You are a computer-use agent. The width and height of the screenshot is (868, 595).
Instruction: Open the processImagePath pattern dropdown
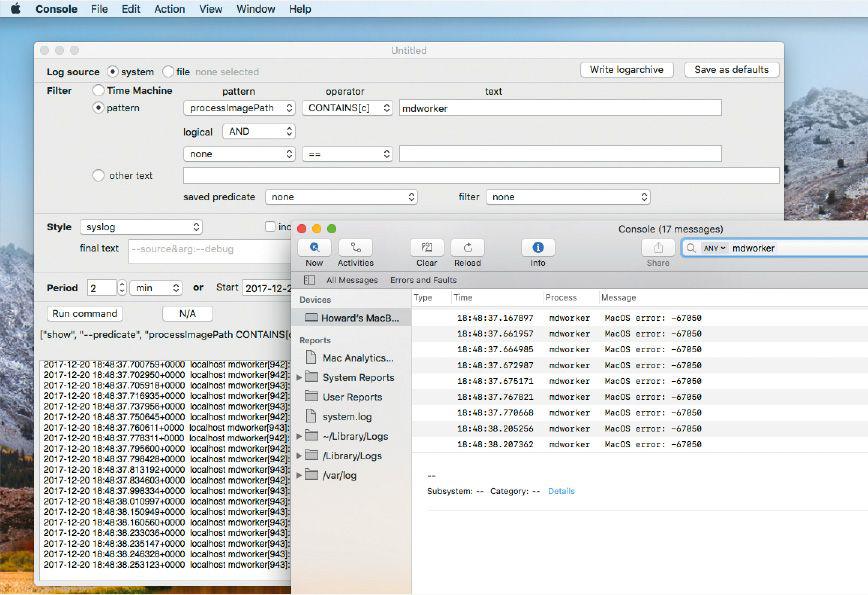tap(239, 108)
